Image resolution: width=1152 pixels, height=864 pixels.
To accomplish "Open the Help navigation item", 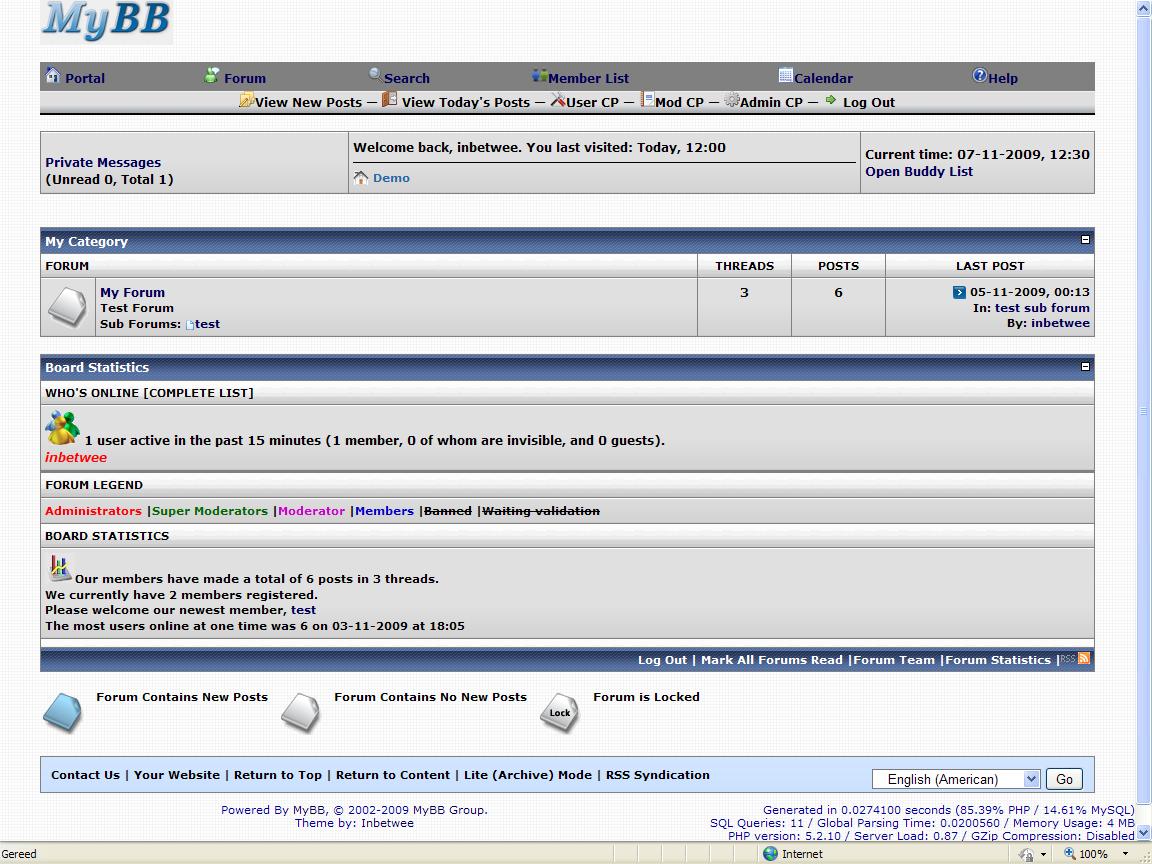I will pos(1003,78).
